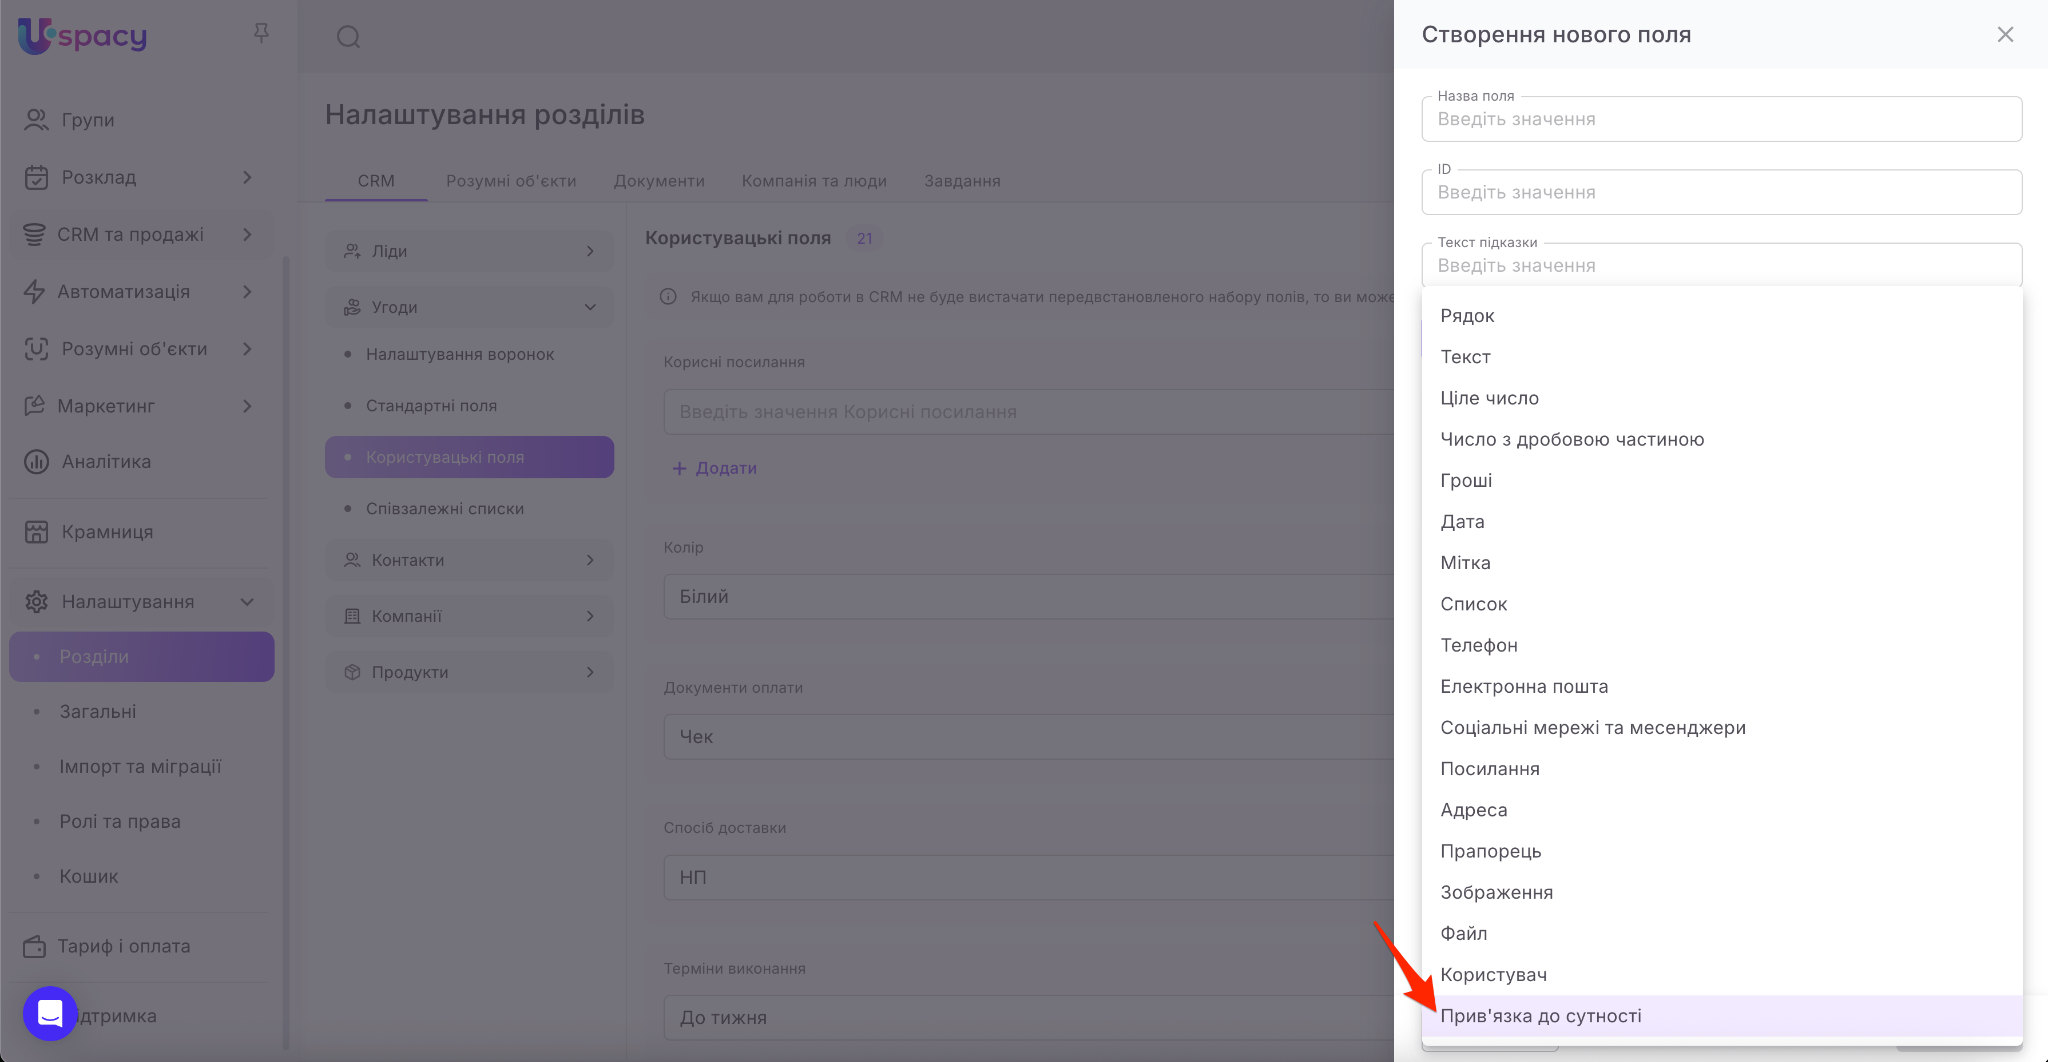Pick Гроші option in dropdown list
Screen dimensions: 2048x1062
[x=1466, y=480]
